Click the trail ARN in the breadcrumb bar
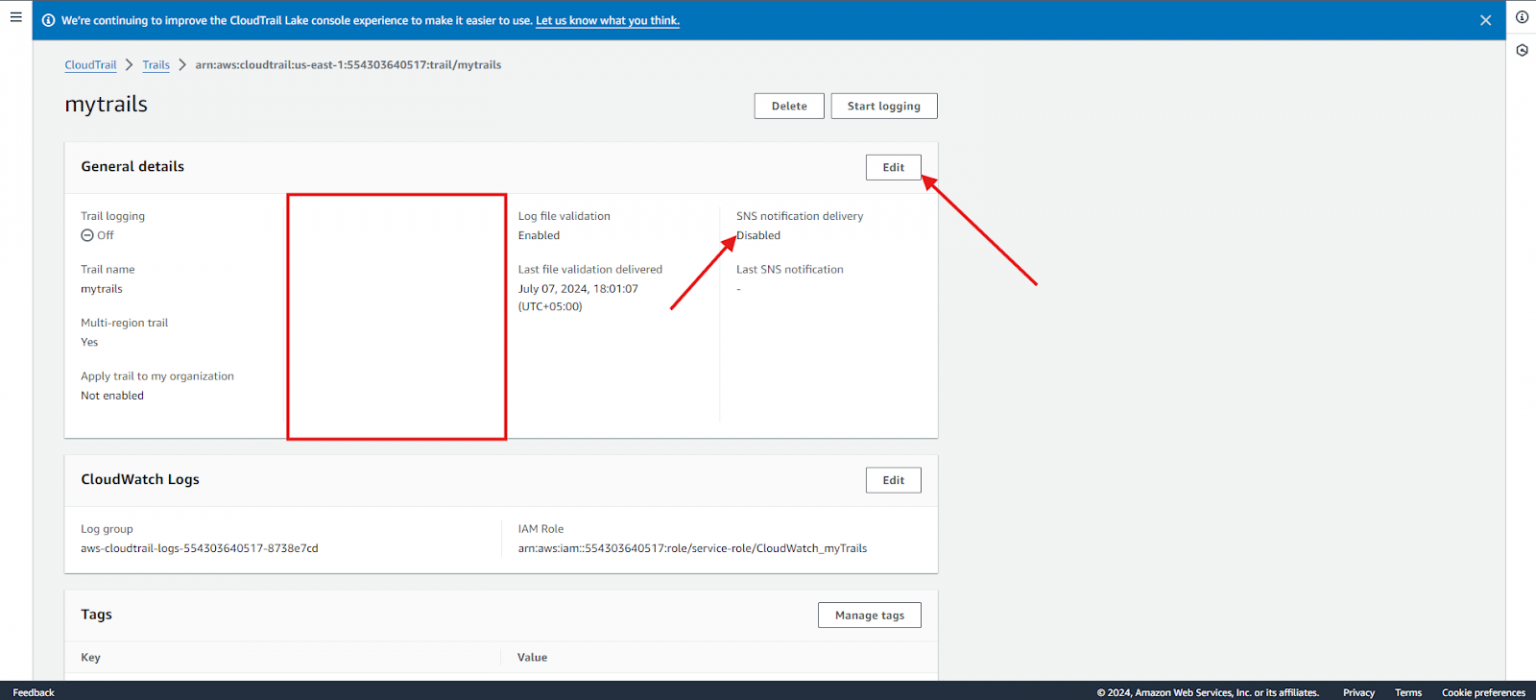The height and width of the screenshot is (700, 1536). [349, 64]
